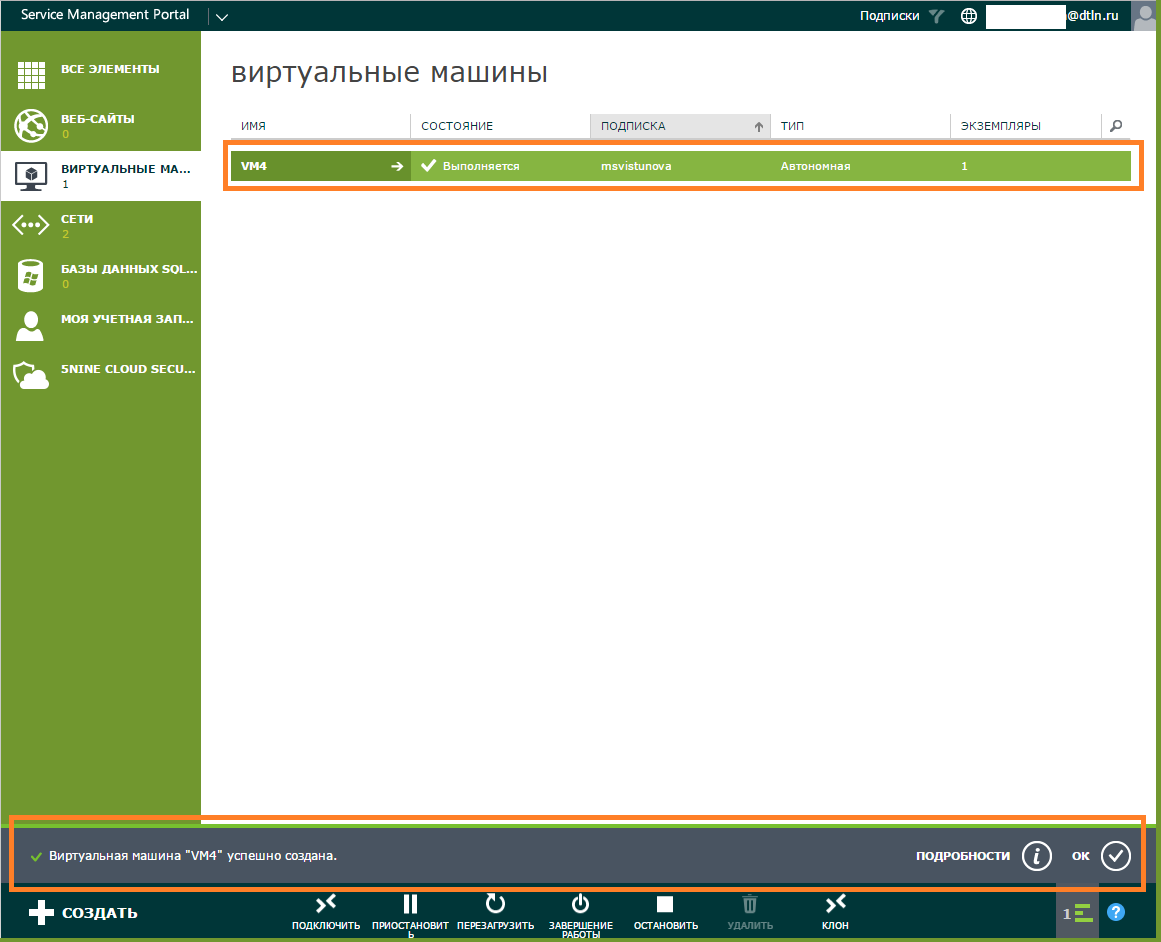Screen dimensions: 1161x942
Task: Open the Базы данных SQL sidebar icon
Action: point(29,275)
